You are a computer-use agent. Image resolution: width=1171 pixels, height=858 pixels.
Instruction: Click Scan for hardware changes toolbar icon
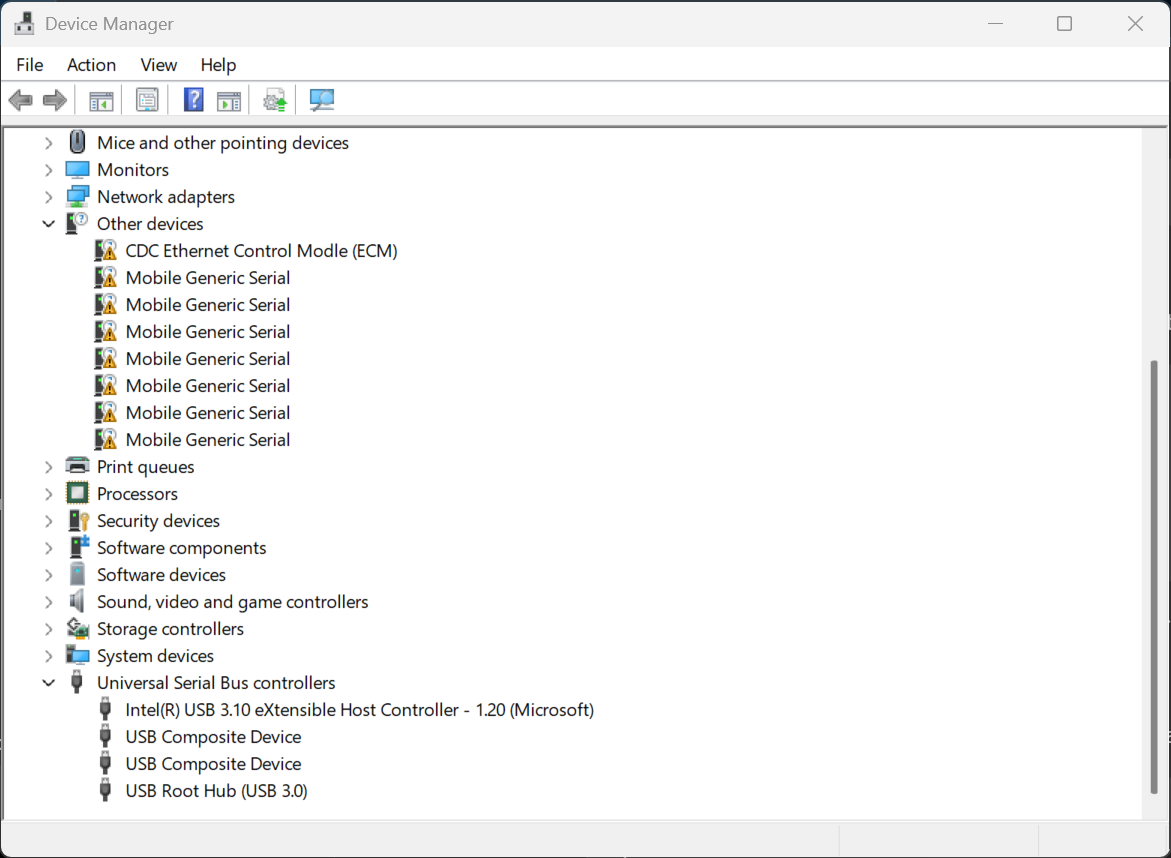coord(322,100)
